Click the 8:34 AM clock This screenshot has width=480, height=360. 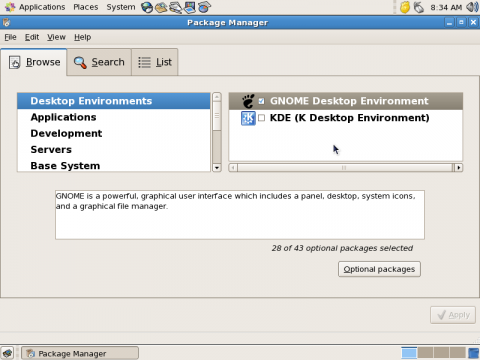pos(446,7)
